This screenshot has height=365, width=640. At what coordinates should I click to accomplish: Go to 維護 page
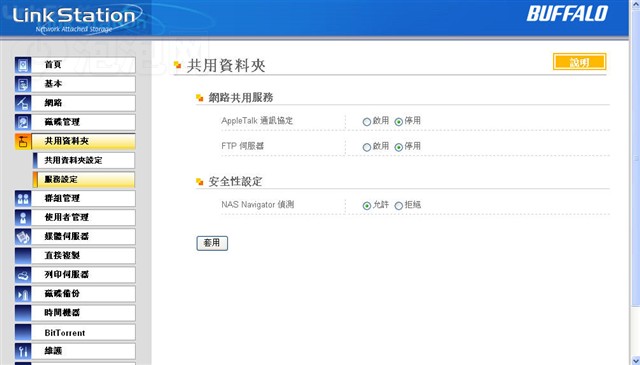pos(83,351)
